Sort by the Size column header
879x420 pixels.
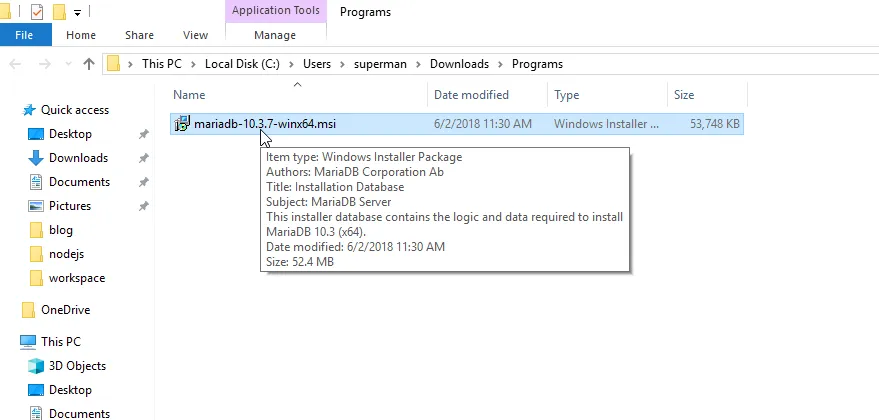click(x=707, y=95)
